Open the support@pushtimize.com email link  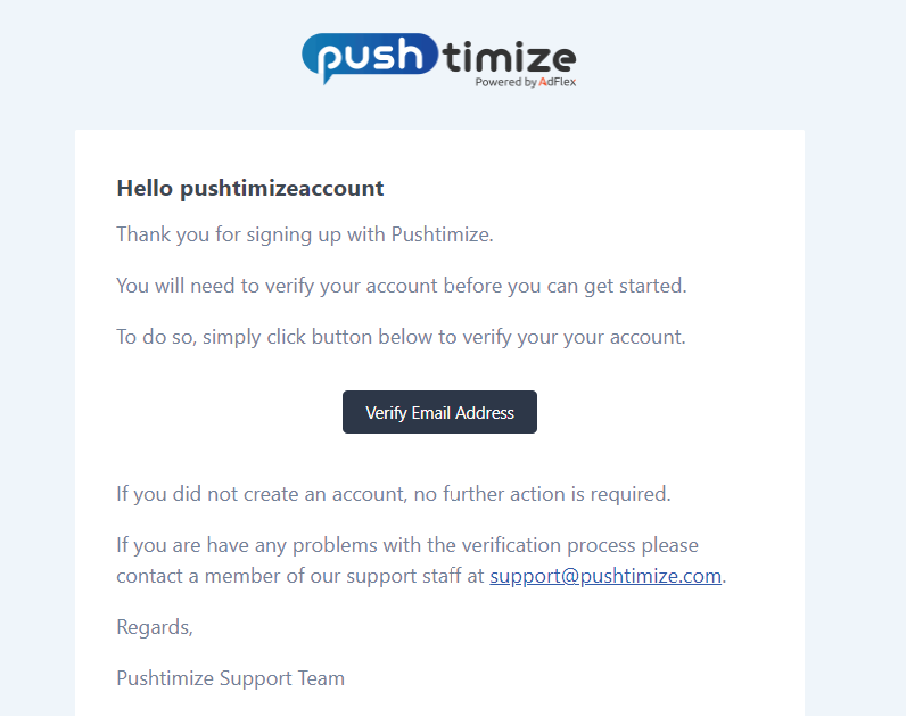point(606,576)
